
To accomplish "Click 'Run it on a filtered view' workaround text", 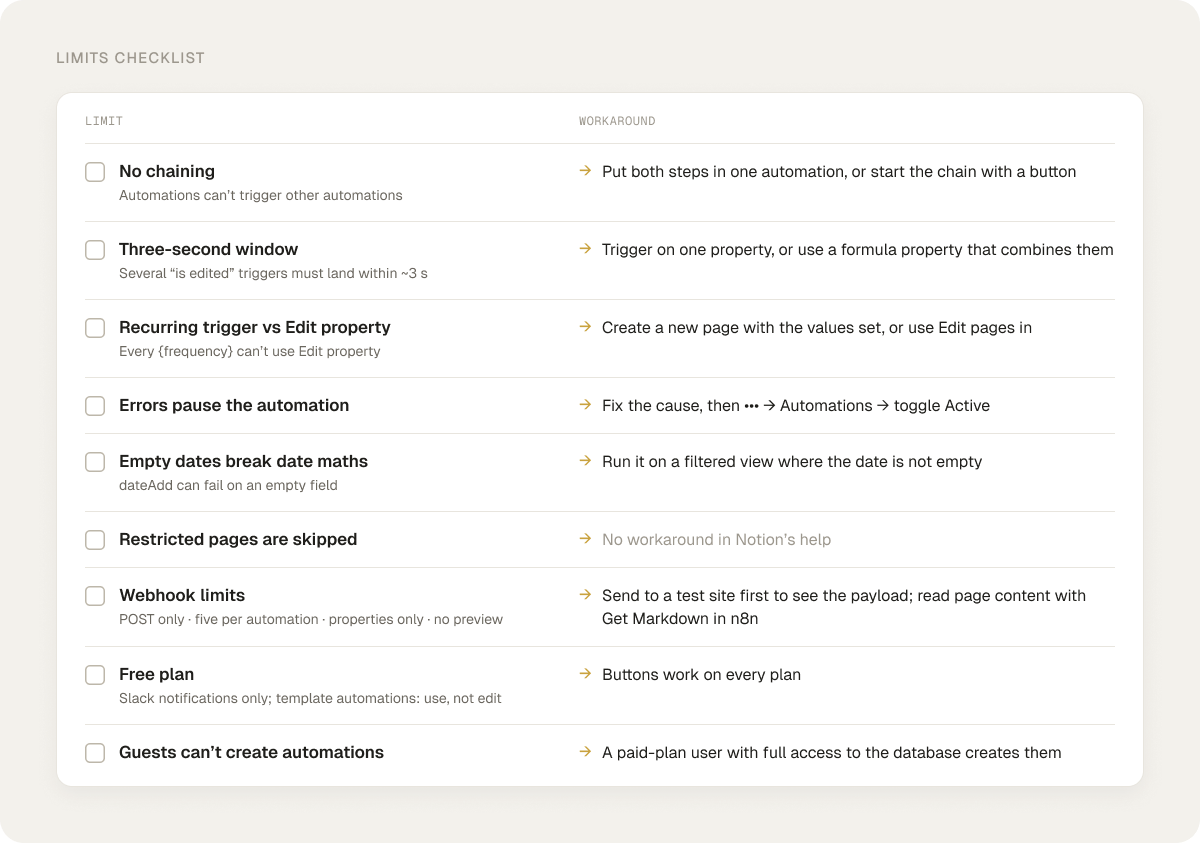I will click(792, 462).
